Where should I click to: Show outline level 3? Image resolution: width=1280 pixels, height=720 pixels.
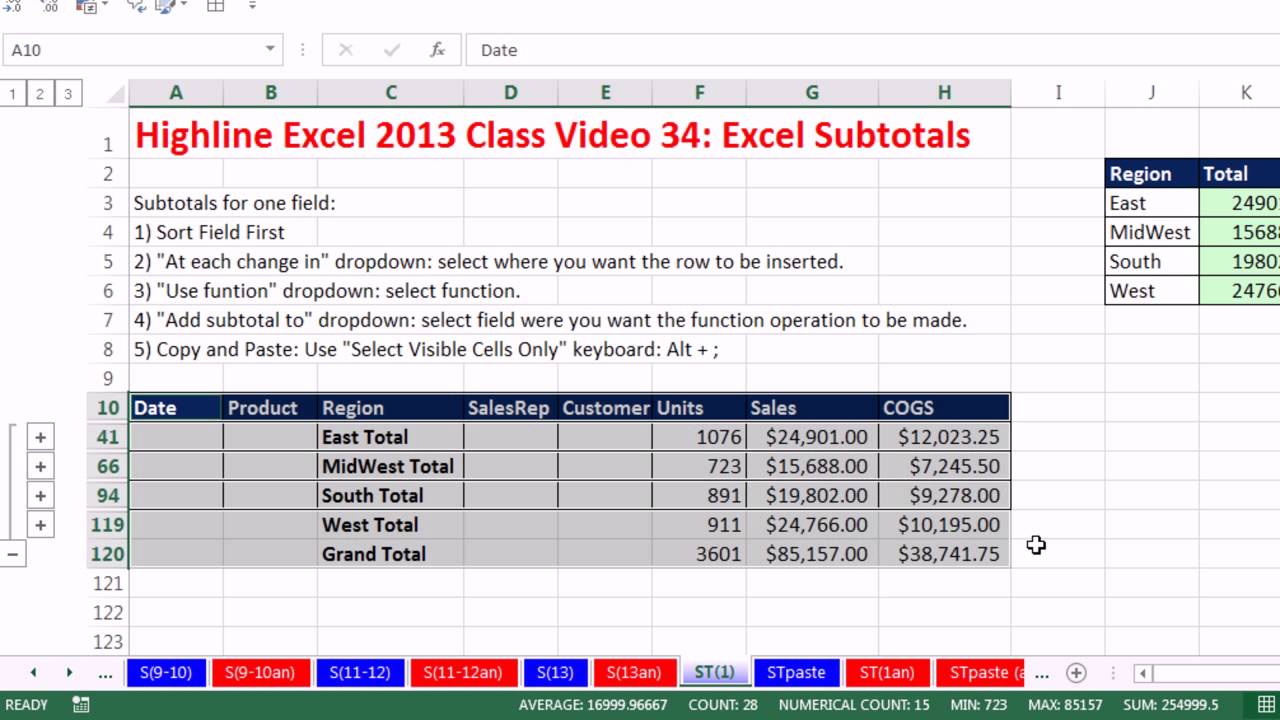(x=68, y=94)
